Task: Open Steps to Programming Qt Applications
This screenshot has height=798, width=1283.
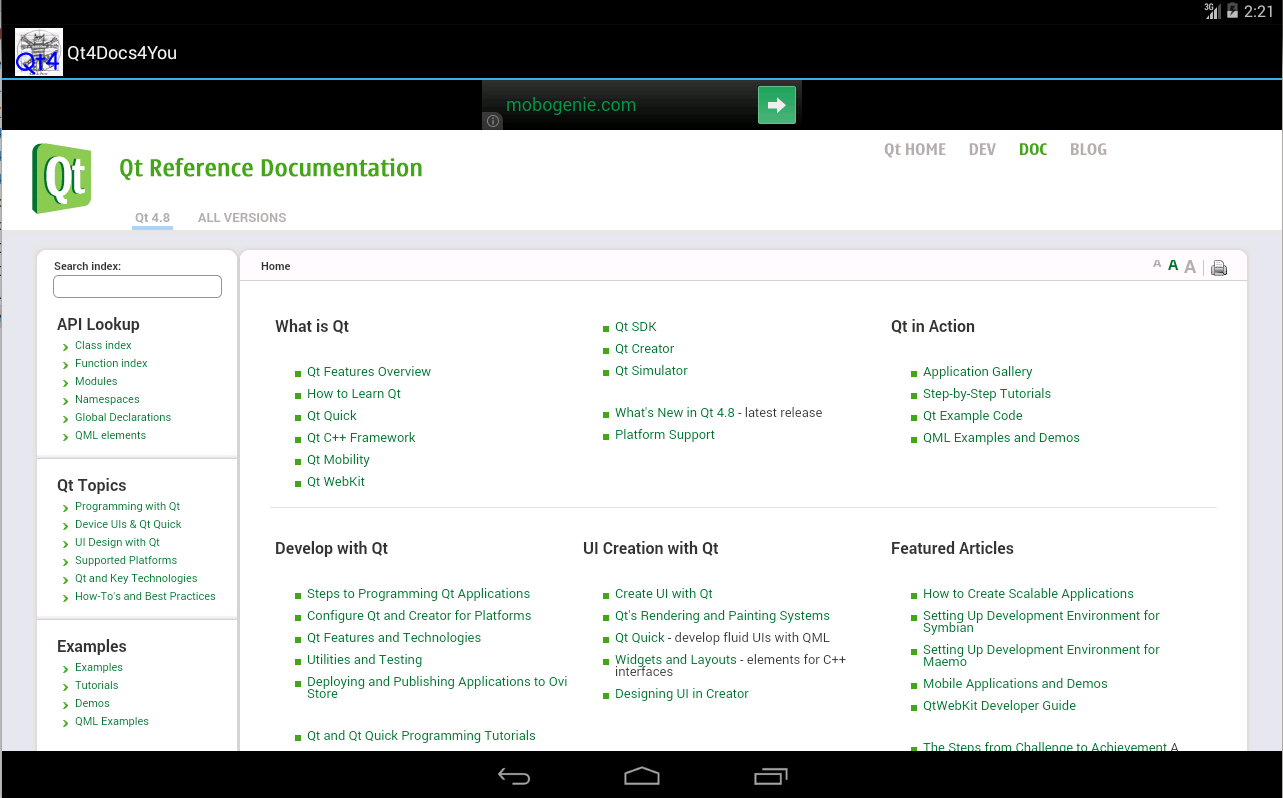Action: 418,593
